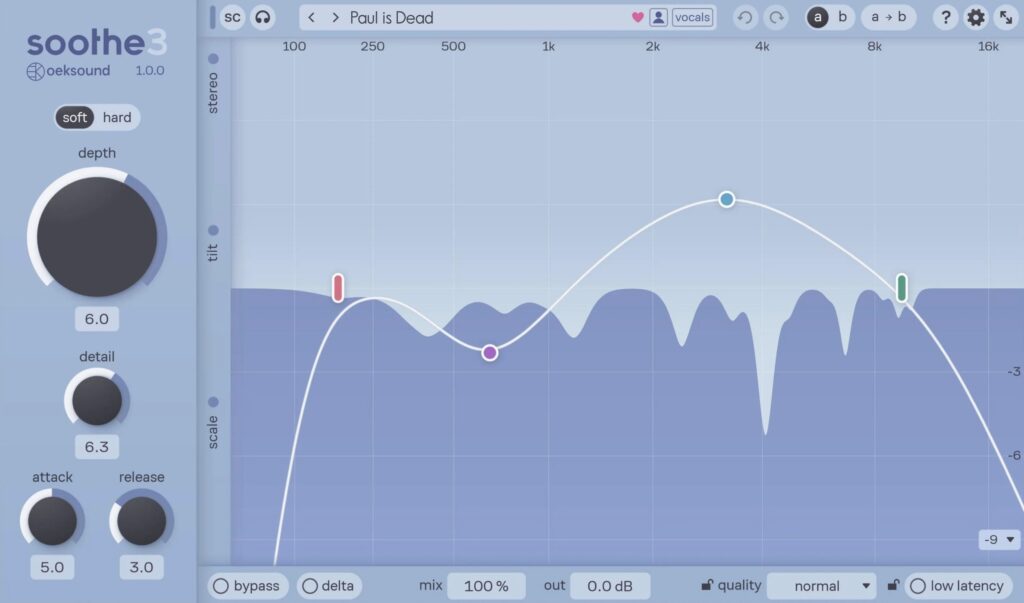
Task: Enable the sidechain sc button
Action: click(x=232, y=18)
